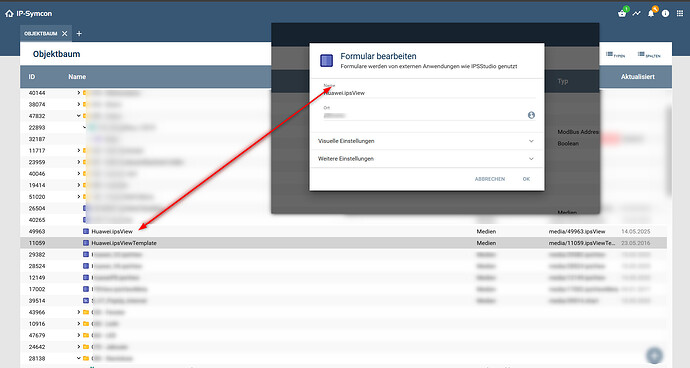
Task: Open the module store basket icon
Action: click(x=622, y=14)
